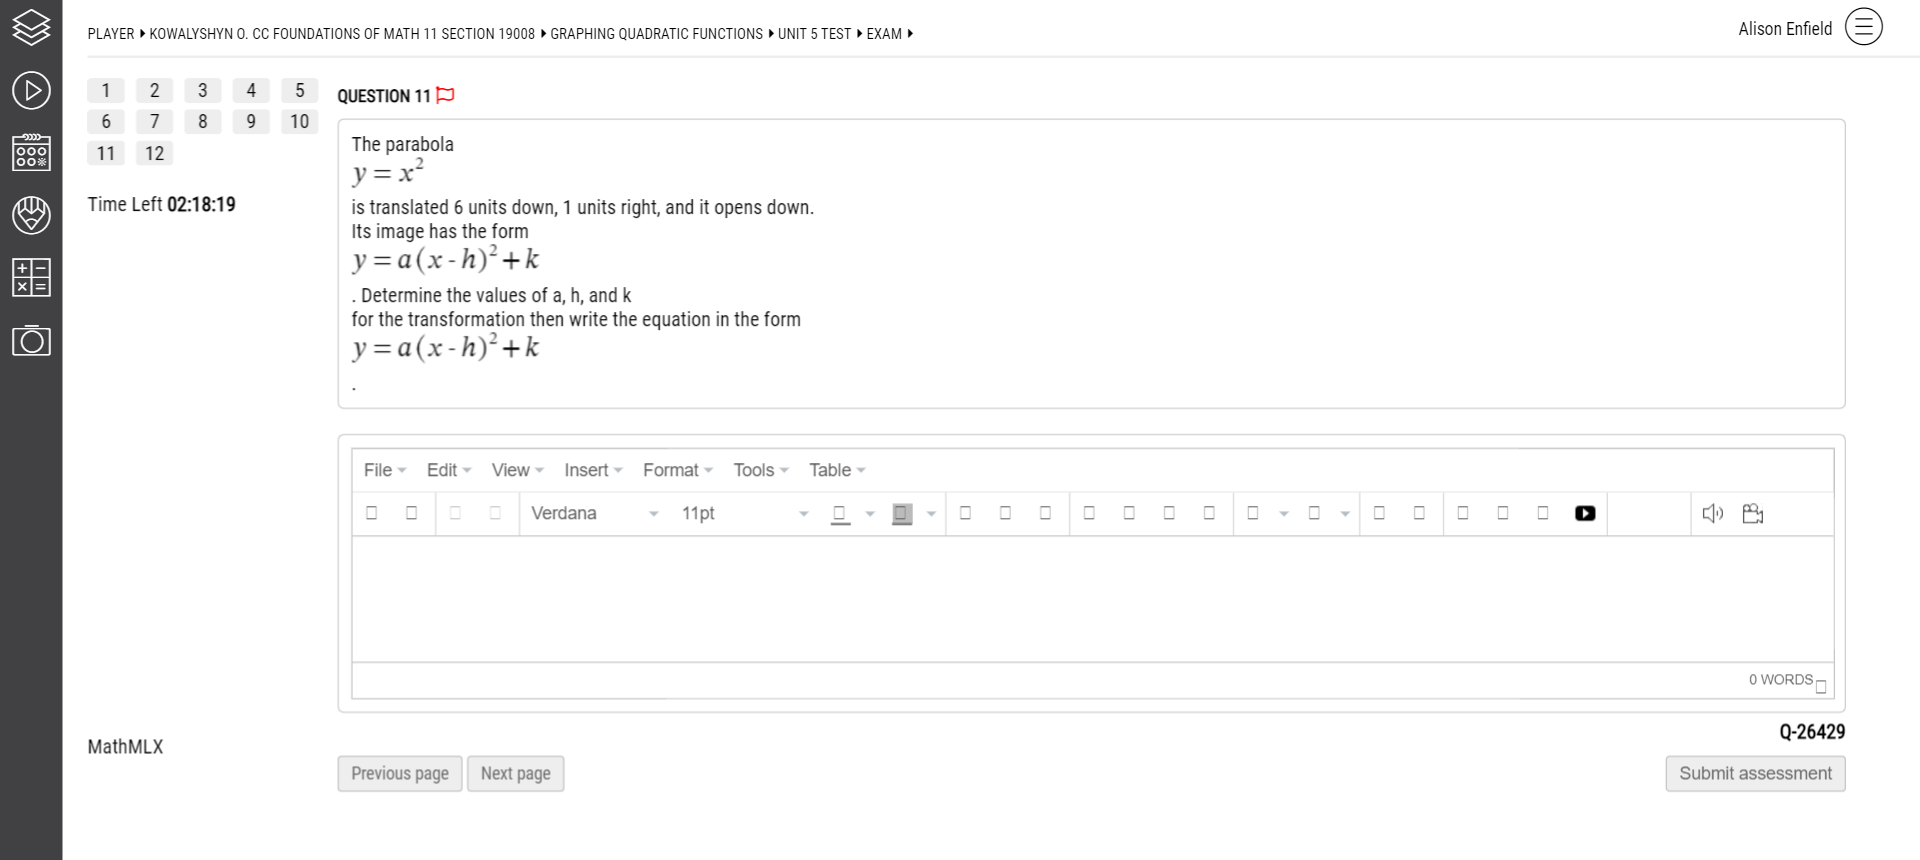Open the text color dropdown arrow
This screenshot has height=860, width=1920.
(870, 514)
